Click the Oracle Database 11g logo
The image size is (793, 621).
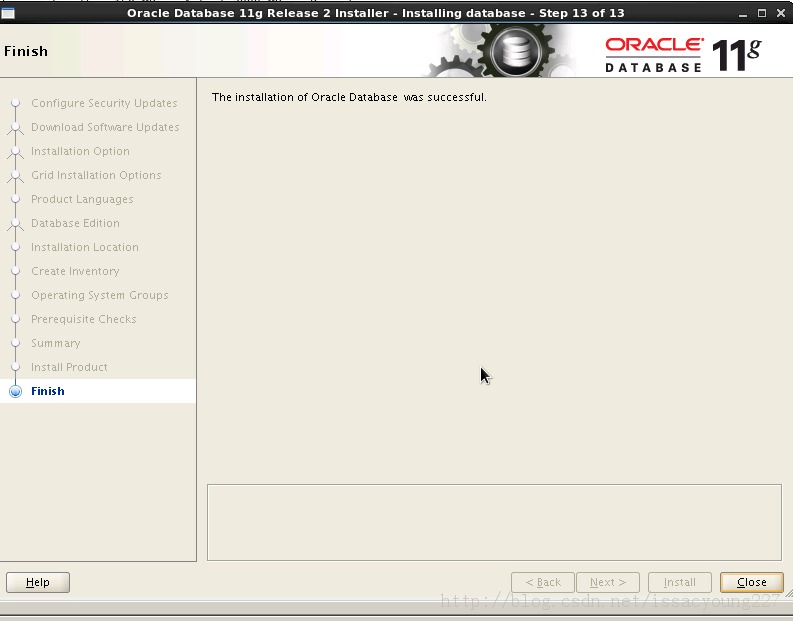coord(683,55)
